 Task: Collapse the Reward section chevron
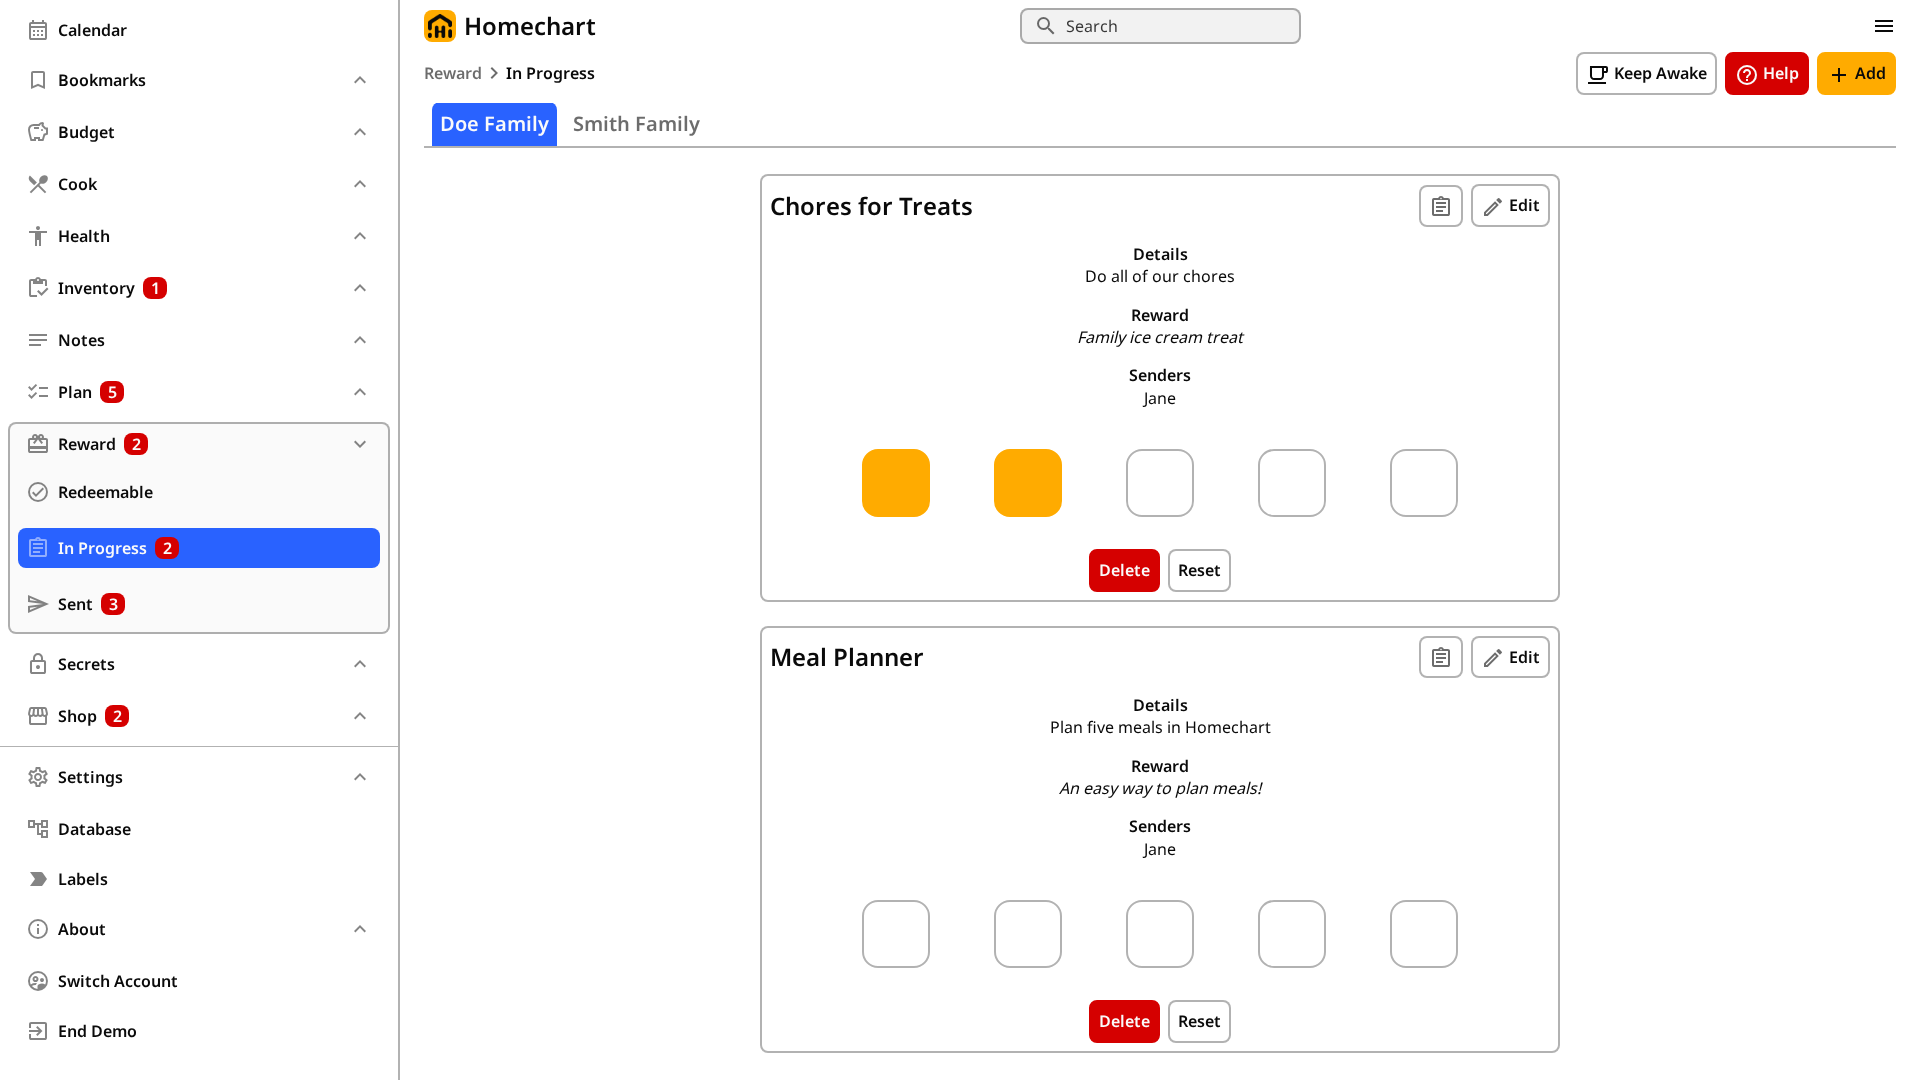(x=360, y=444)
